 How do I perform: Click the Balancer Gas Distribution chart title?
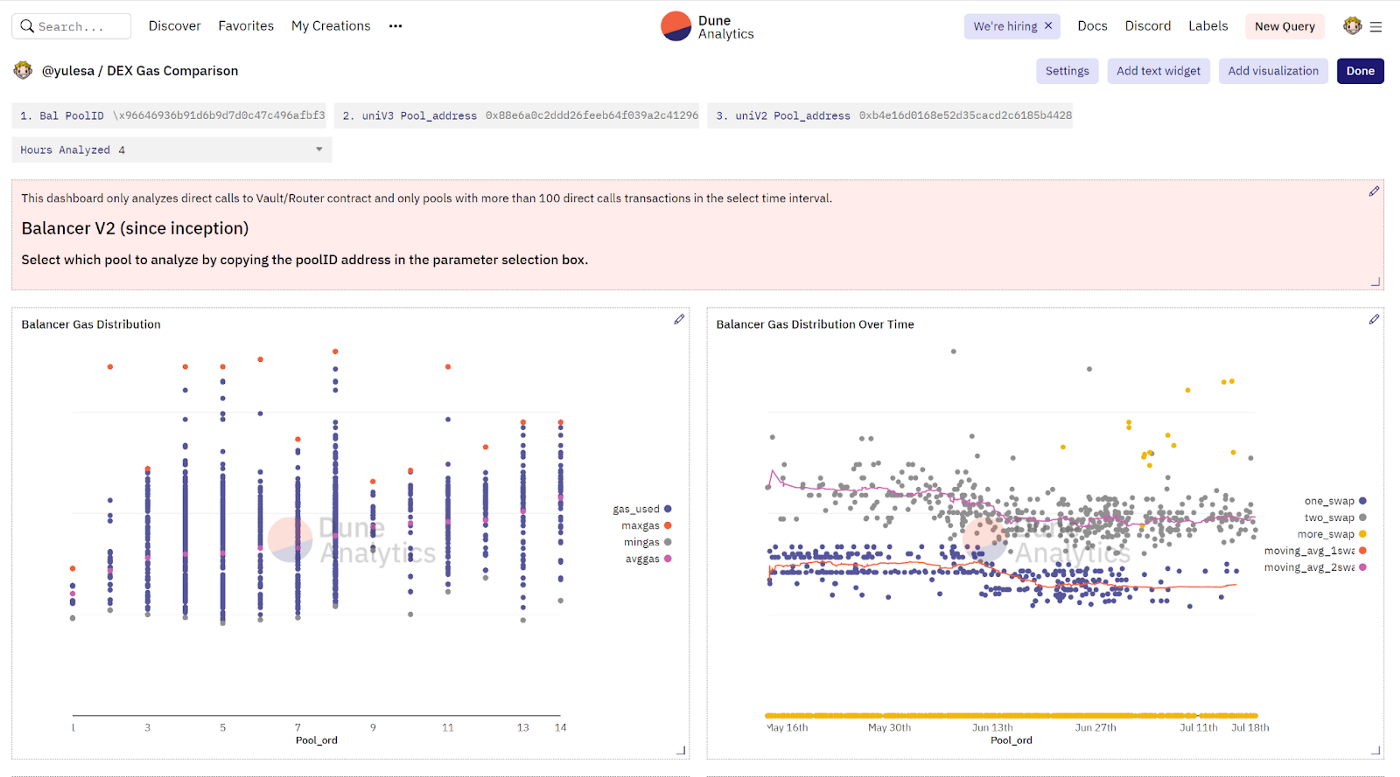pyautogui.click(x=91, y=324)
